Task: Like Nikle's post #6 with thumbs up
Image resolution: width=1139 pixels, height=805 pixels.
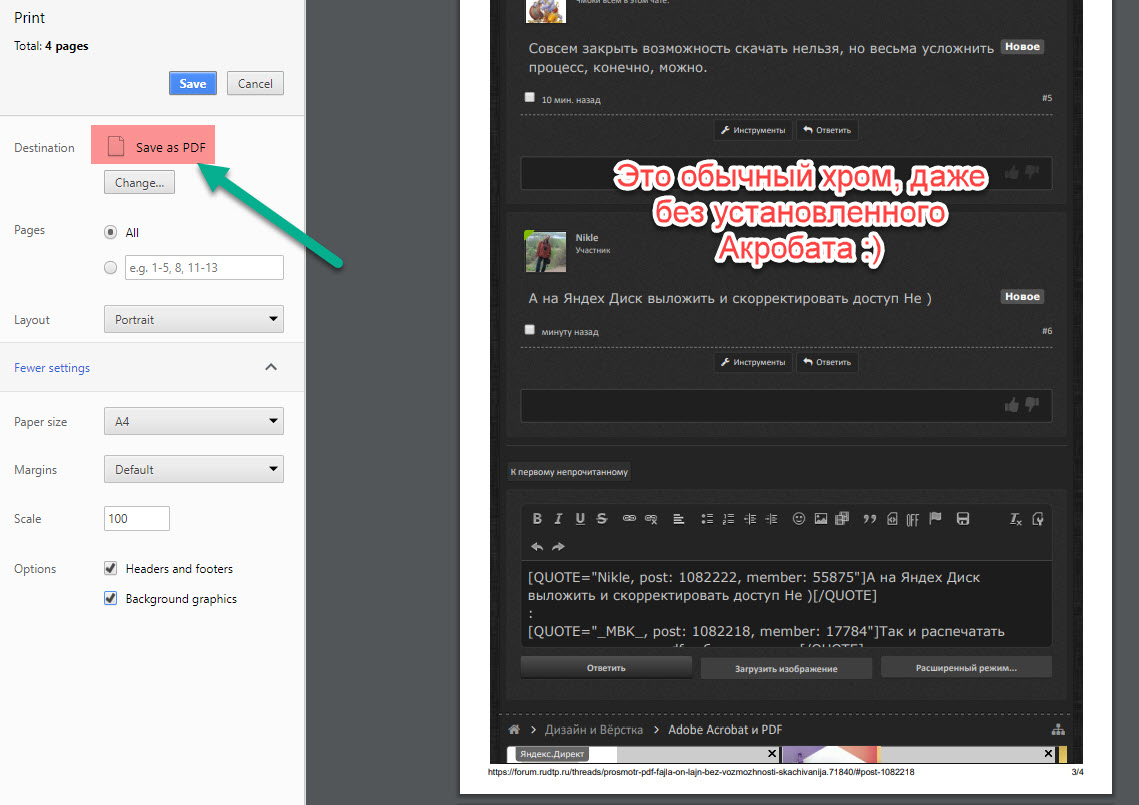Action: (x=1012, y=405)
